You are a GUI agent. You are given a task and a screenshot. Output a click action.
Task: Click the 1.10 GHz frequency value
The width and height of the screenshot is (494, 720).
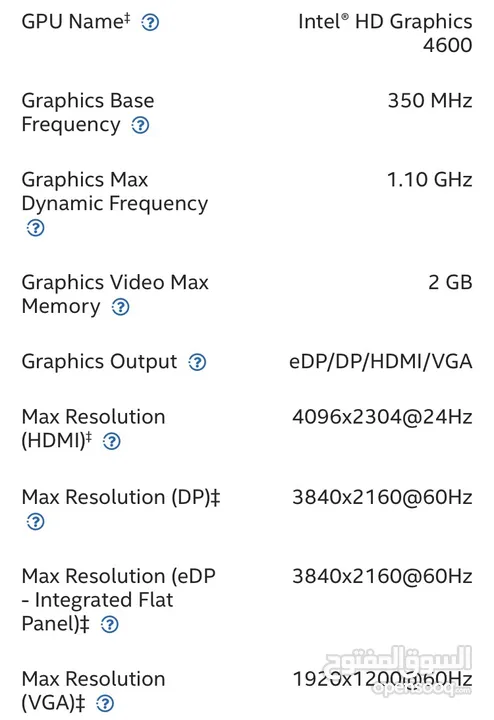point(429,180)
